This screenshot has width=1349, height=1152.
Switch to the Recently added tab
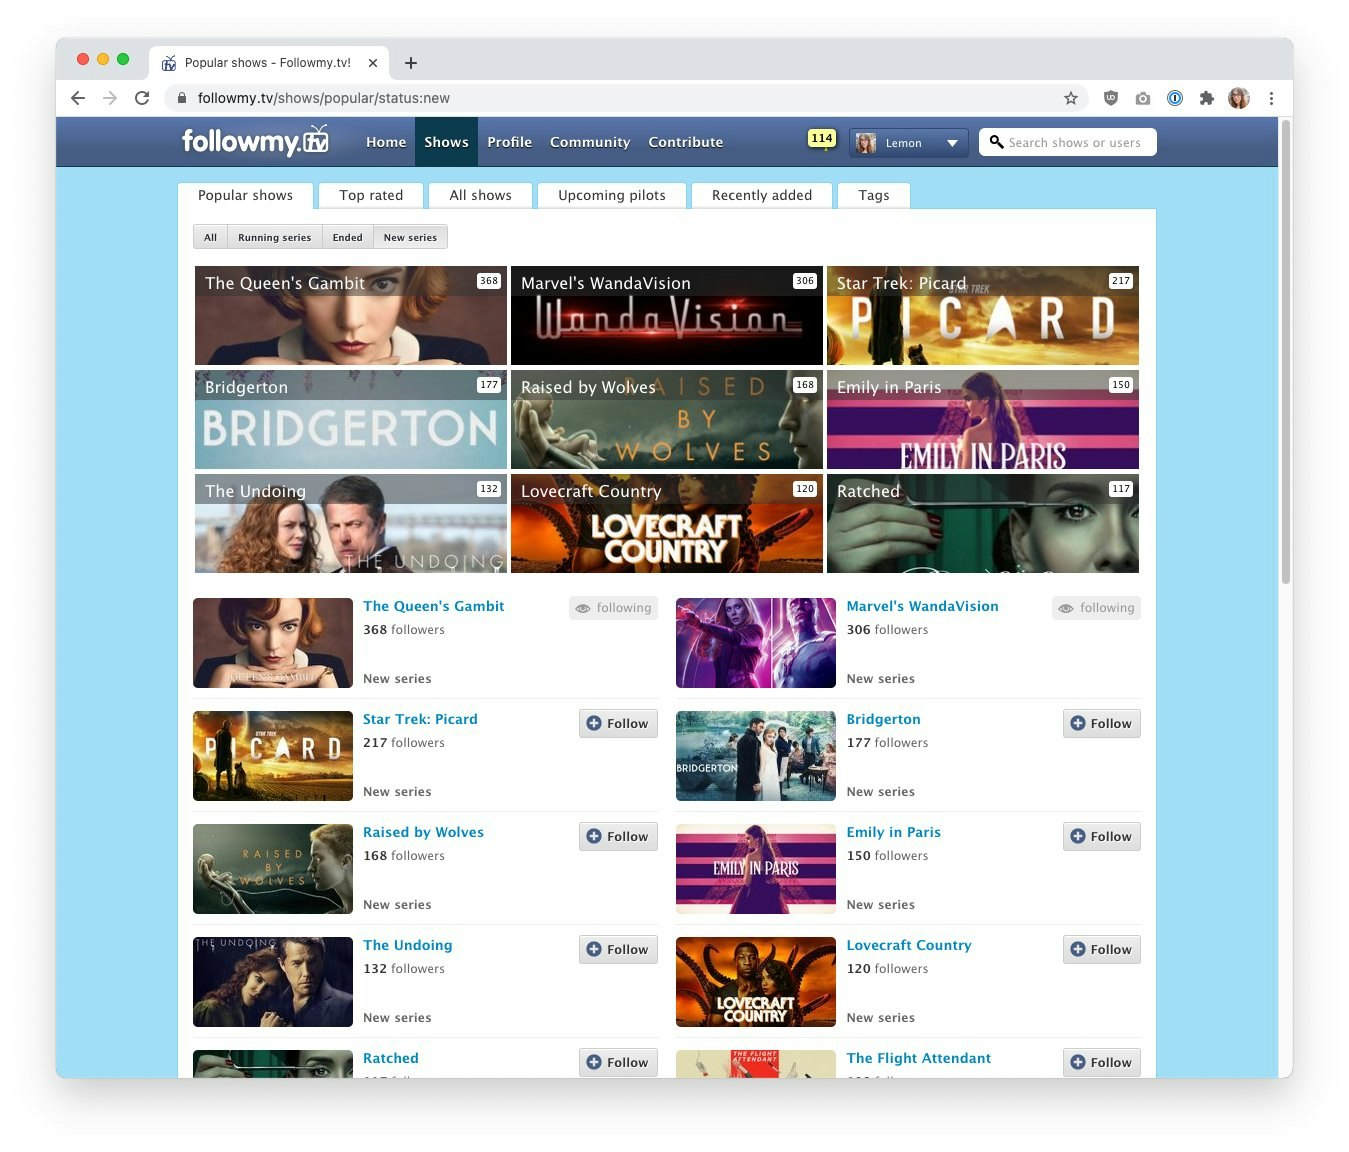click(762, 195)
